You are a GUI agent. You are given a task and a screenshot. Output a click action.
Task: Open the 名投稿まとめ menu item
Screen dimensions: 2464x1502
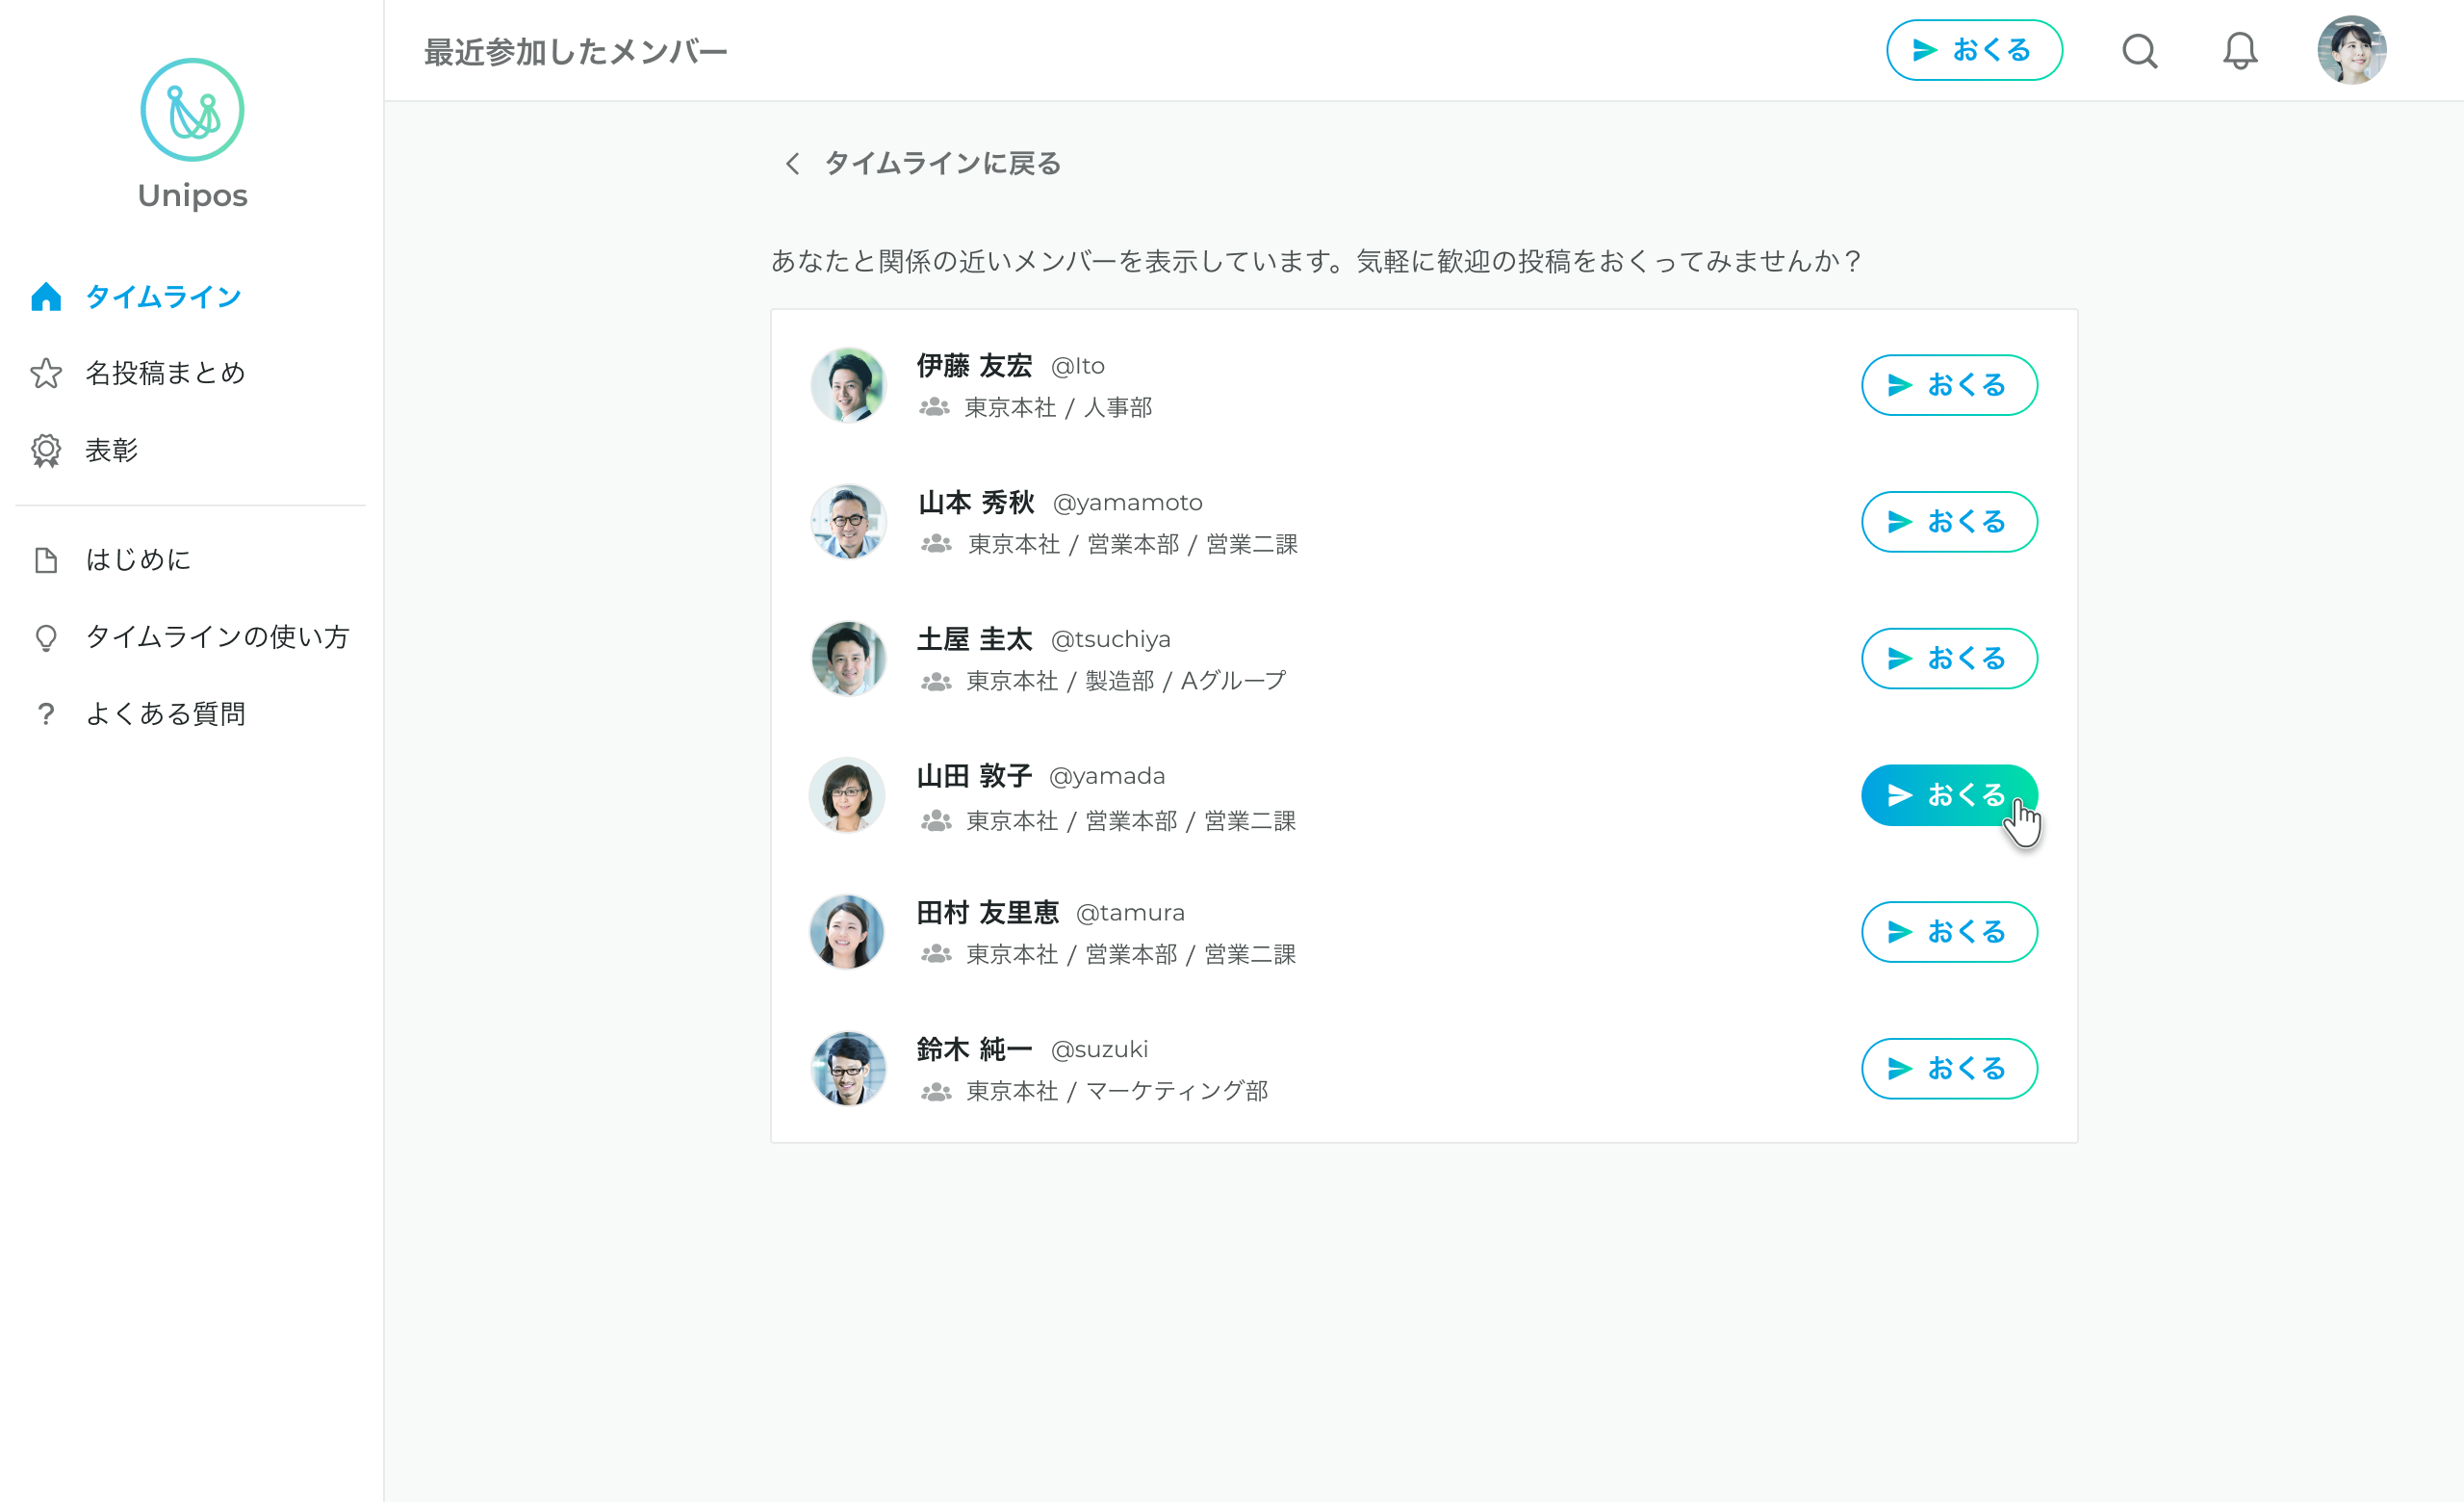[x=165, y=373]
